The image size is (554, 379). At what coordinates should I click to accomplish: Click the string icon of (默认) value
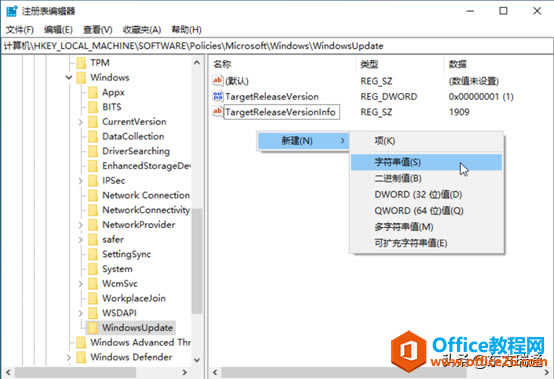point(218,81)
